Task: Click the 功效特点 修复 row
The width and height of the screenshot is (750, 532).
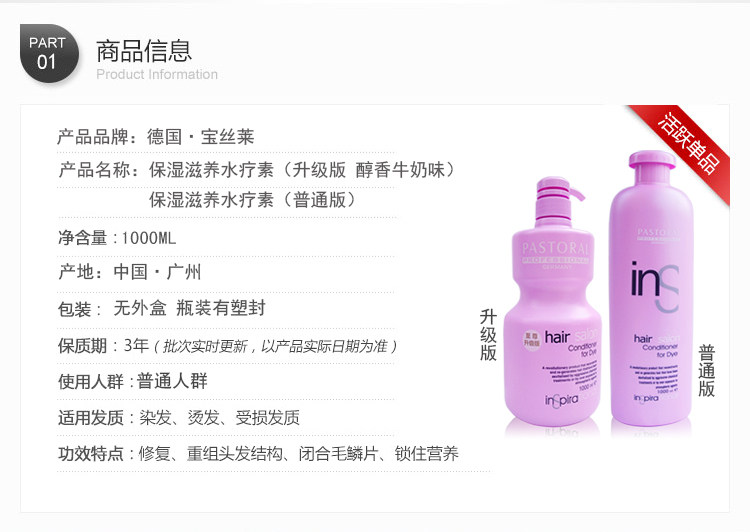Action: 258,453
